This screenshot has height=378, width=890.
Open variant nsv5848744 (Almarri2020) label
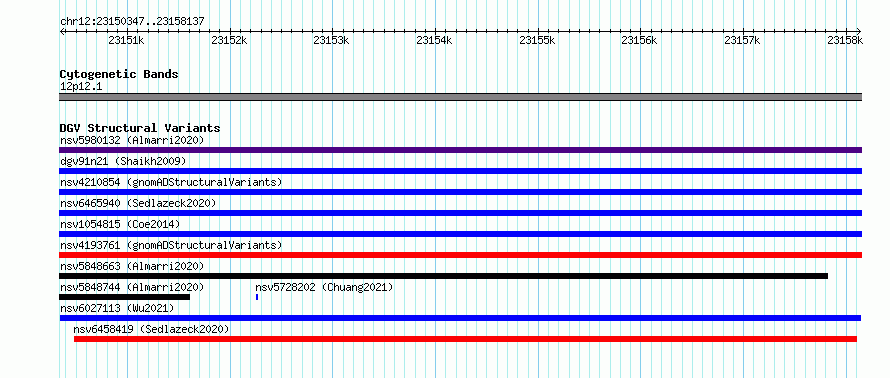coord(132,287)
